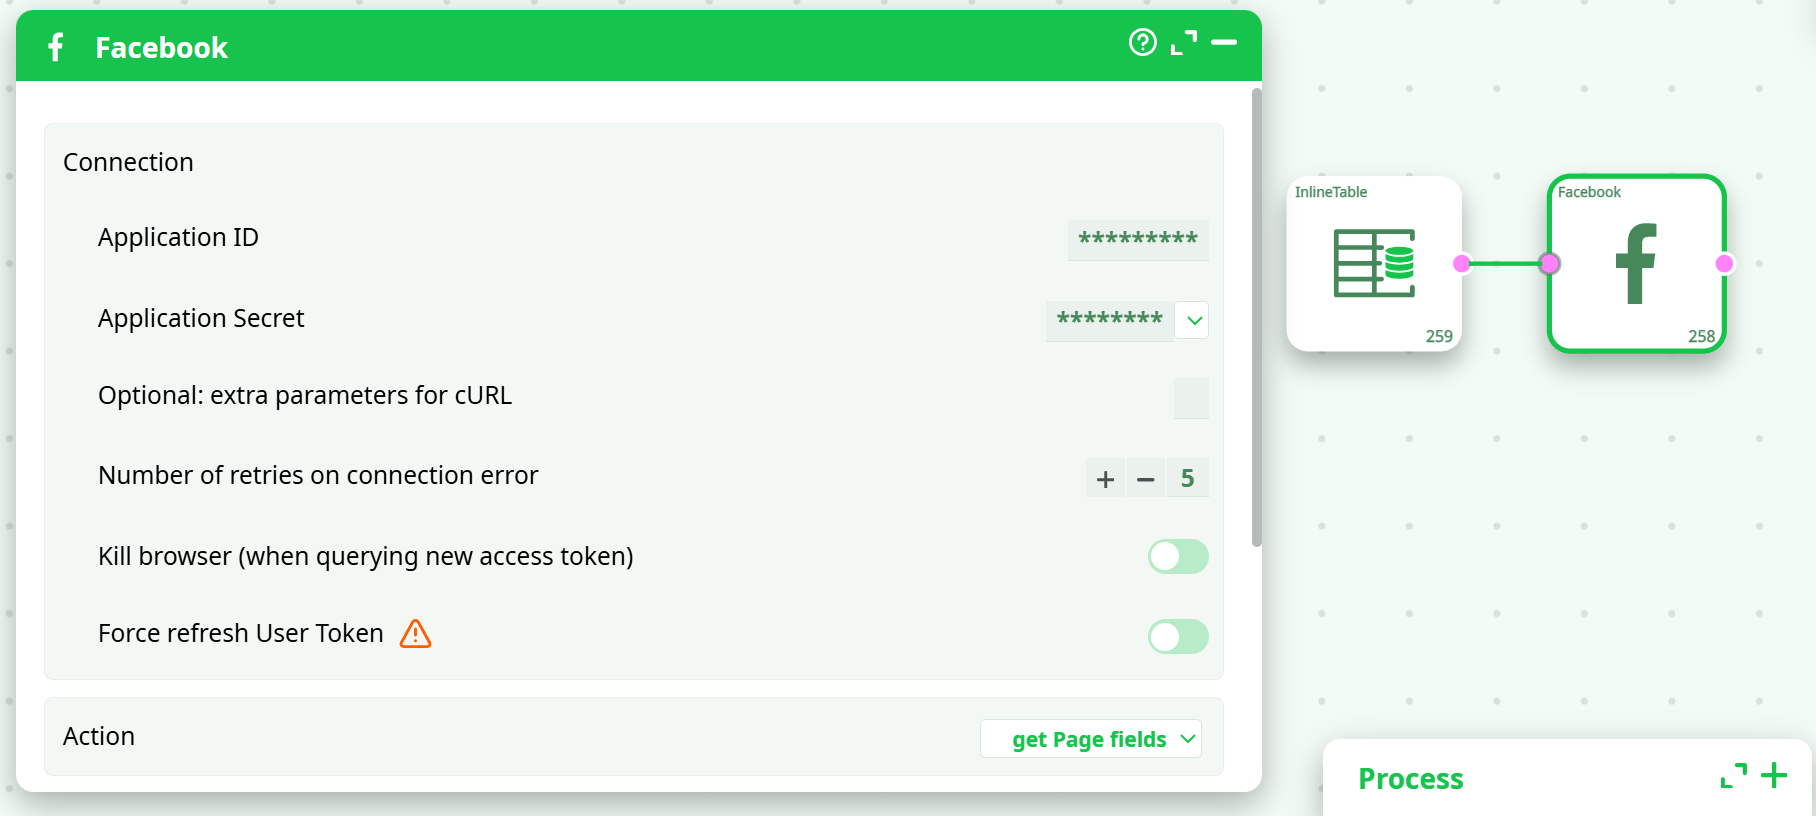The image size is (1816, 816).
Task: Click the Facebook node output port
Action: 1724,264
